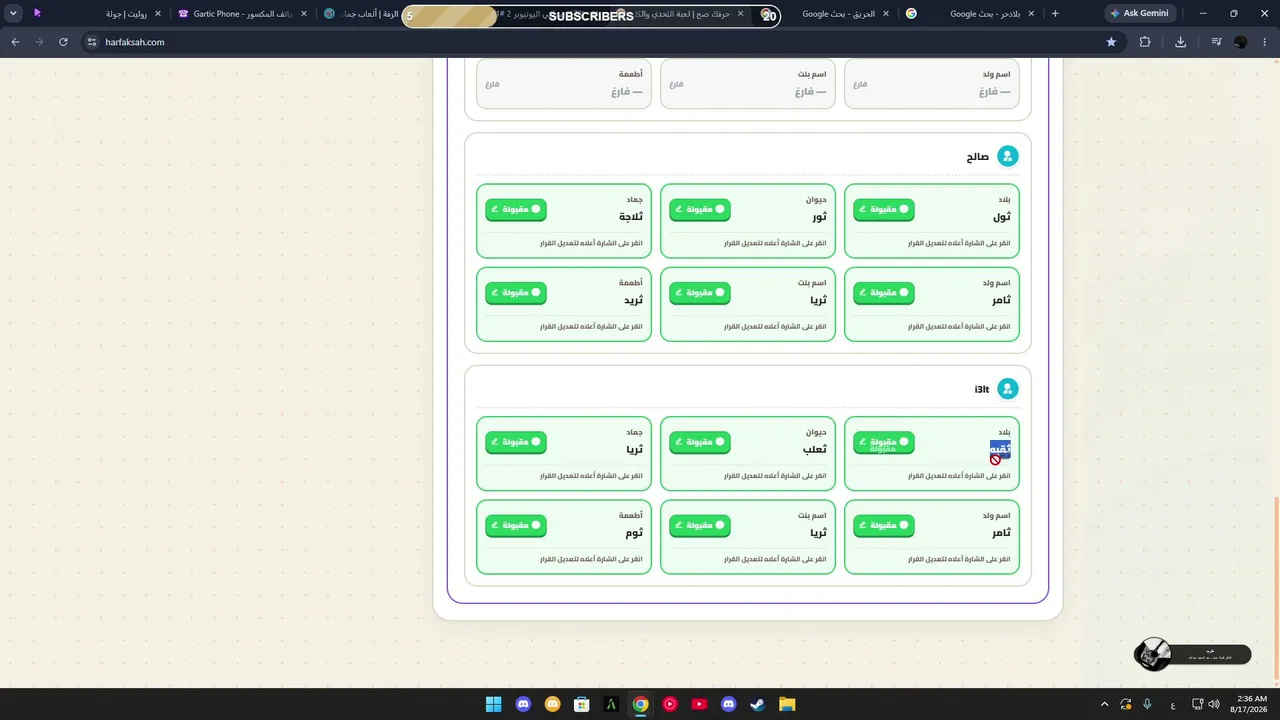Click the avatar icon next to i3lt

tap(1008, 388)
